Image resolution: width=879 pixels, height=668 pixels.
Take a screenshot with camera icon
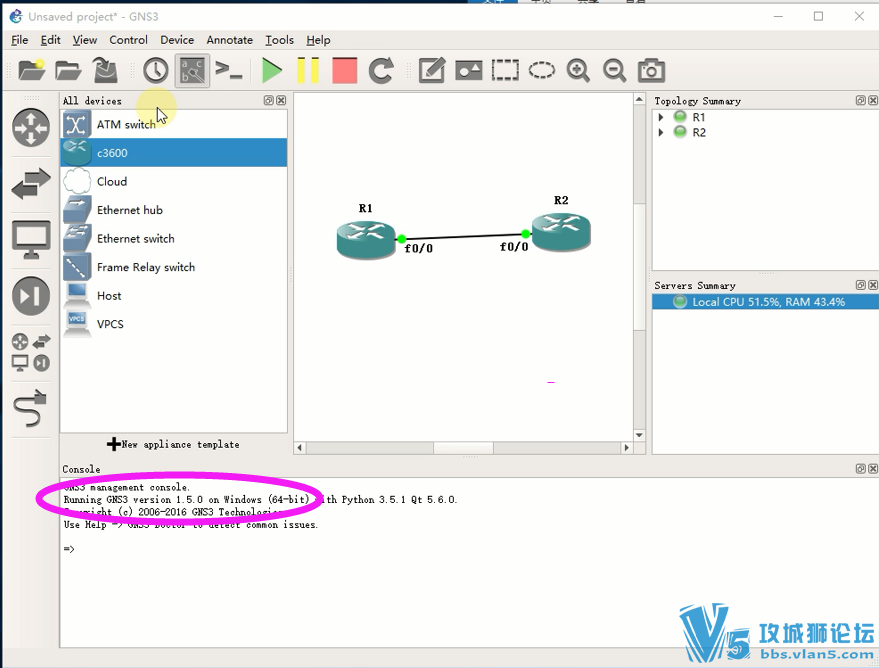tap(651, 71)
